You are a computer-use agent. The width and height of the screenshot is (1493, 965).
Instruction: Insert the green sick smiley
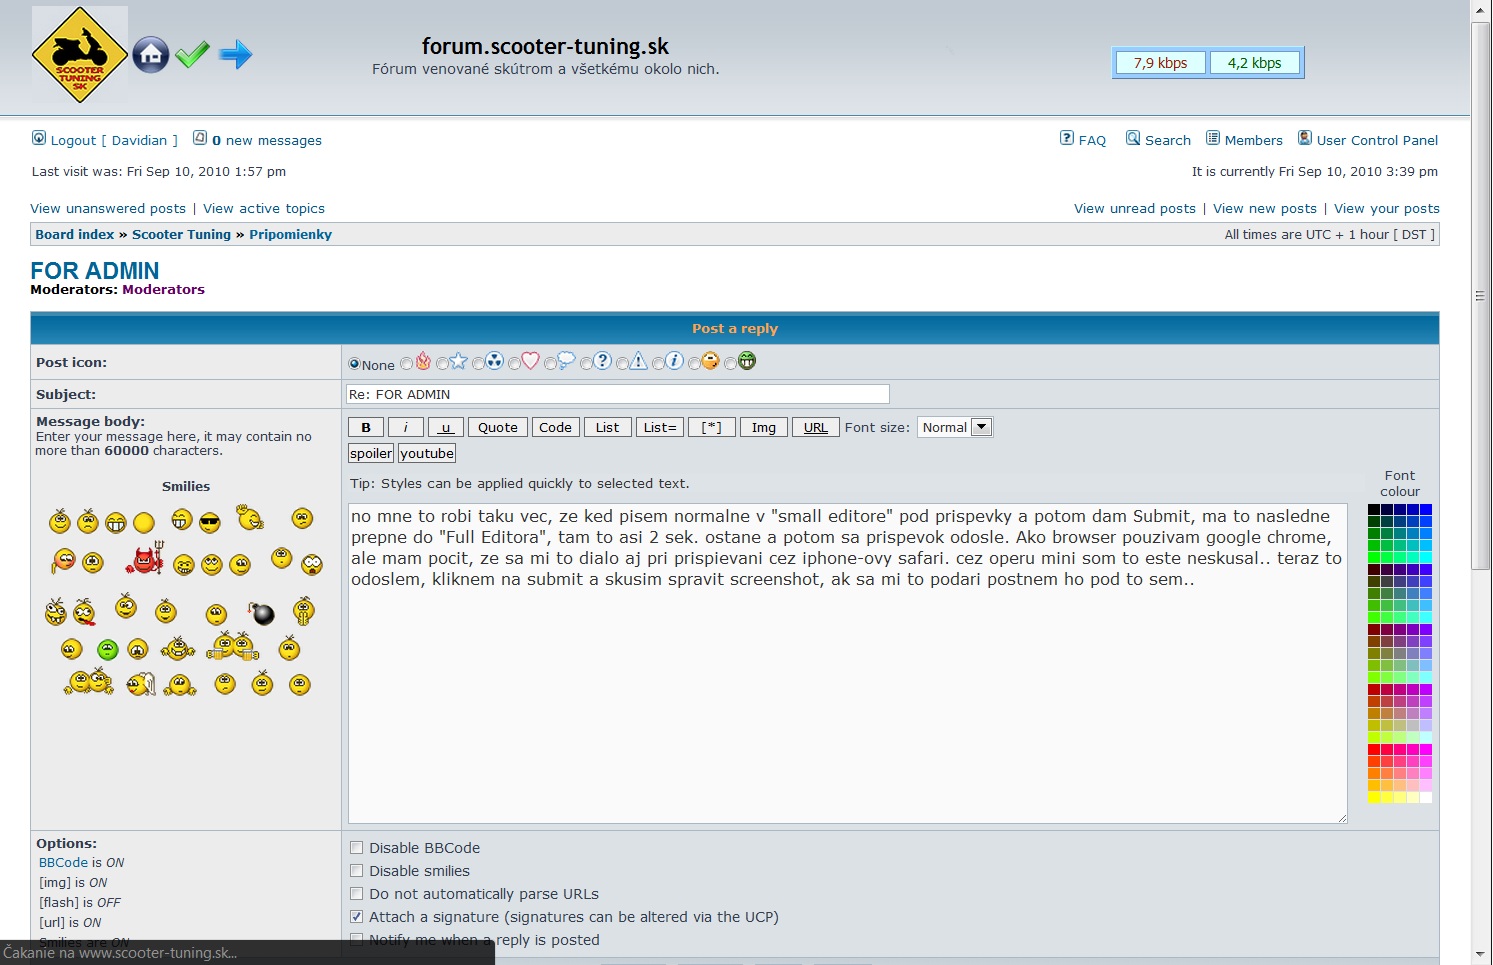pos(108,650)
